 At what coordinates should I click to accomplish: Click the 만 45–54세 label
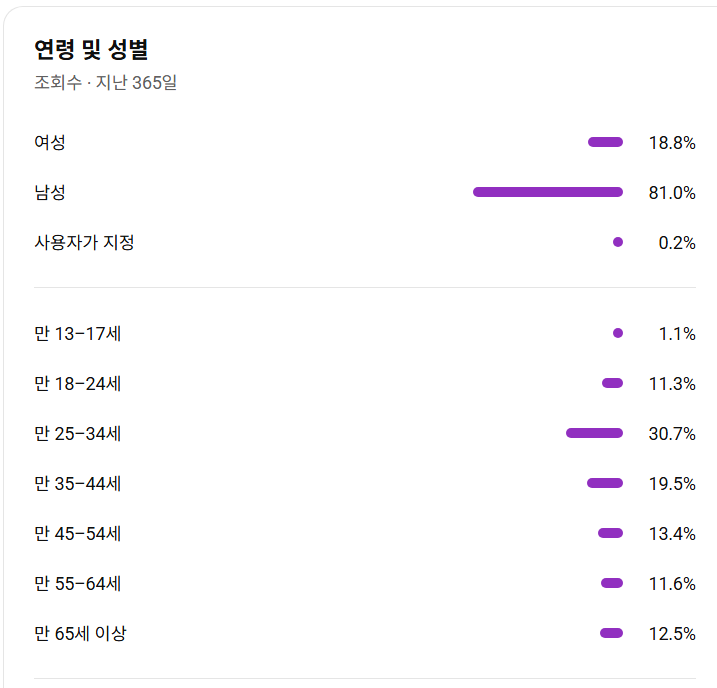tap(77, 534)
